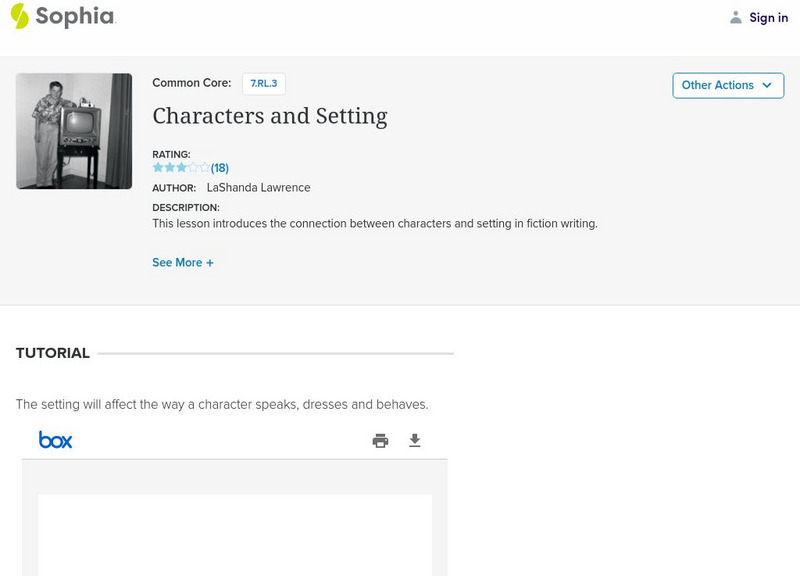Open author LaShanda Lawrence's profile
Viewport: 800px width, 576px height.
tap(258, 188)
